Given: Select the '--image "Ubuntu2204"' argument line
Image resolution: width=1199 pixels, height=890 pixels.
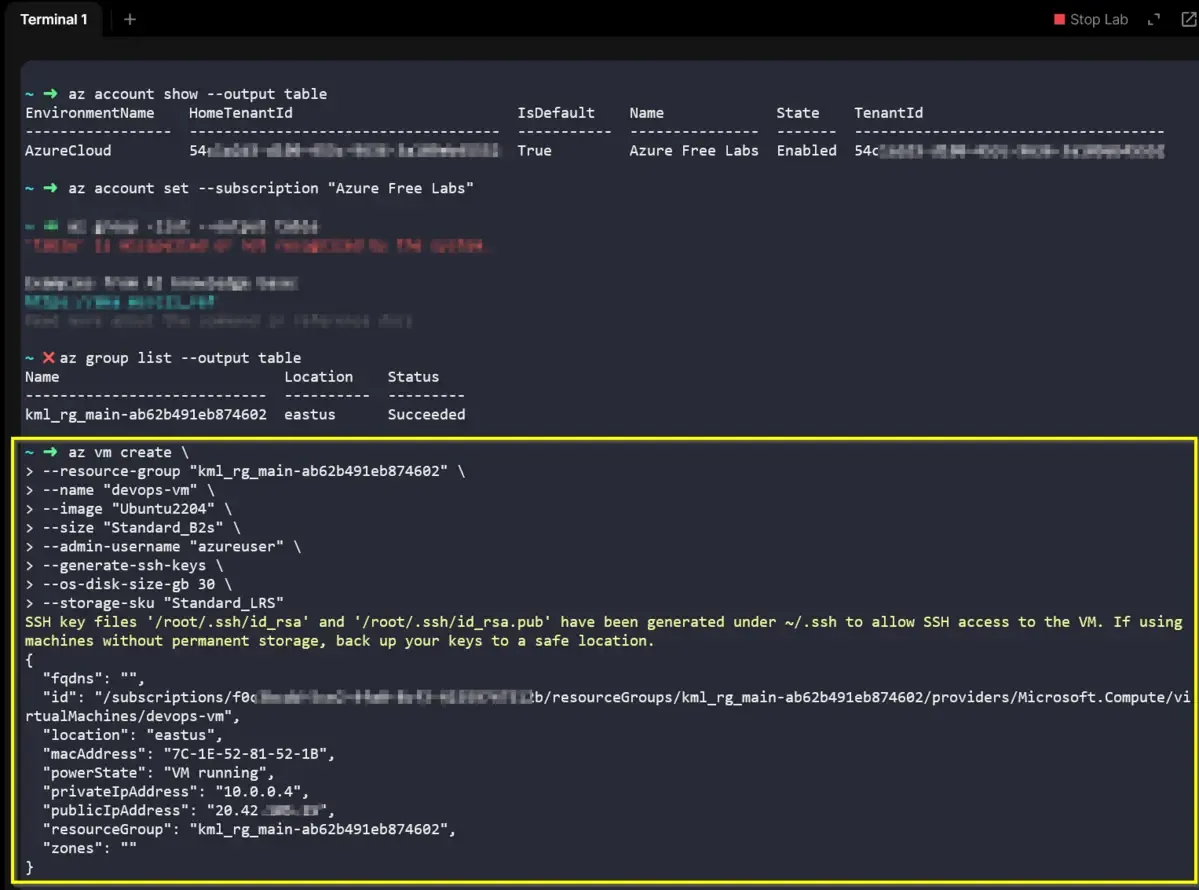Looking at the screenshot, I should (x=128, y=509).
